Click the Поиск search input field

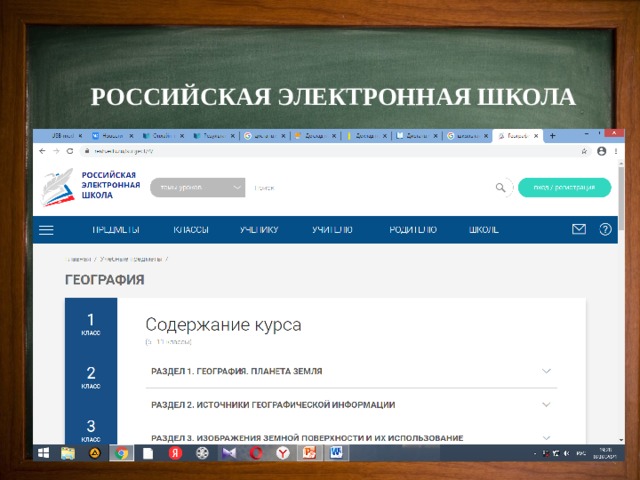click(369, 188)
